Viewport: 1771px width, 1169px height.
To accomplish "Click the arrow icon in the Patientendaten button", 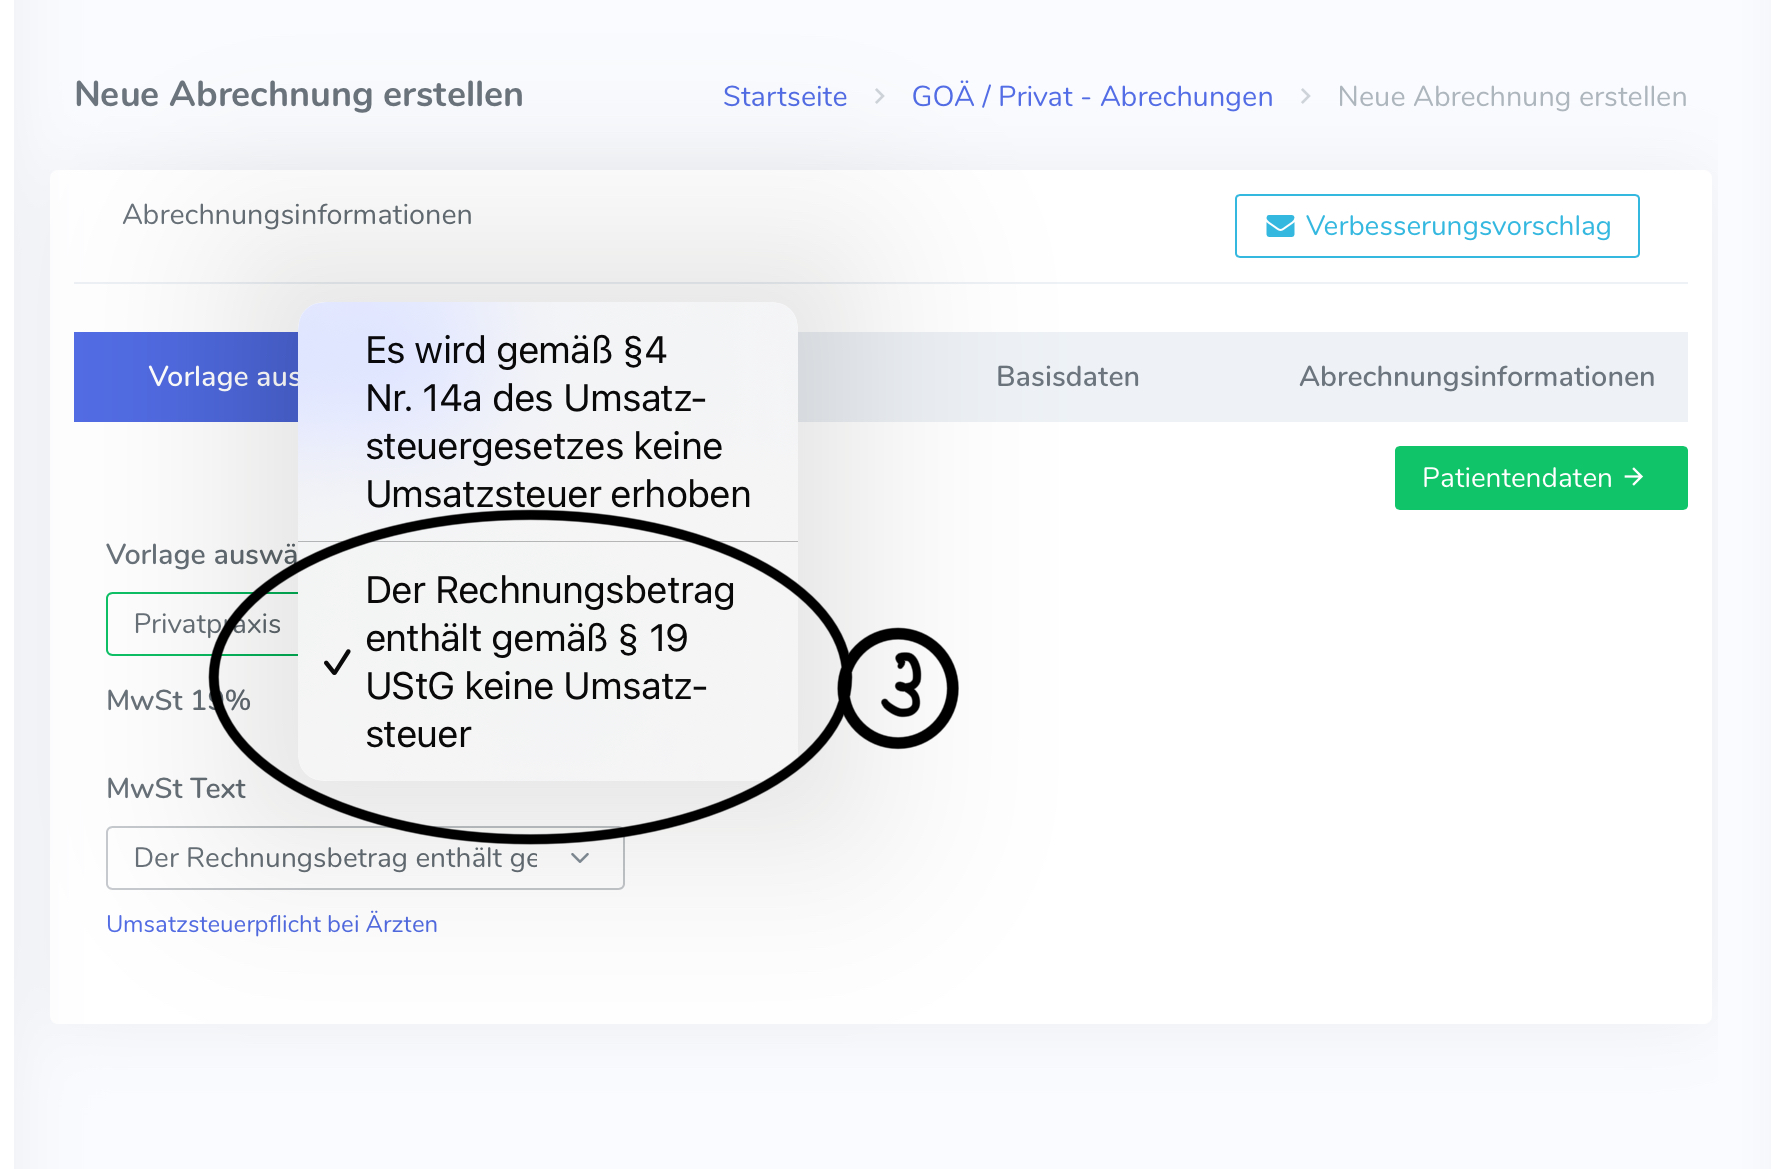I will 1634,477.
